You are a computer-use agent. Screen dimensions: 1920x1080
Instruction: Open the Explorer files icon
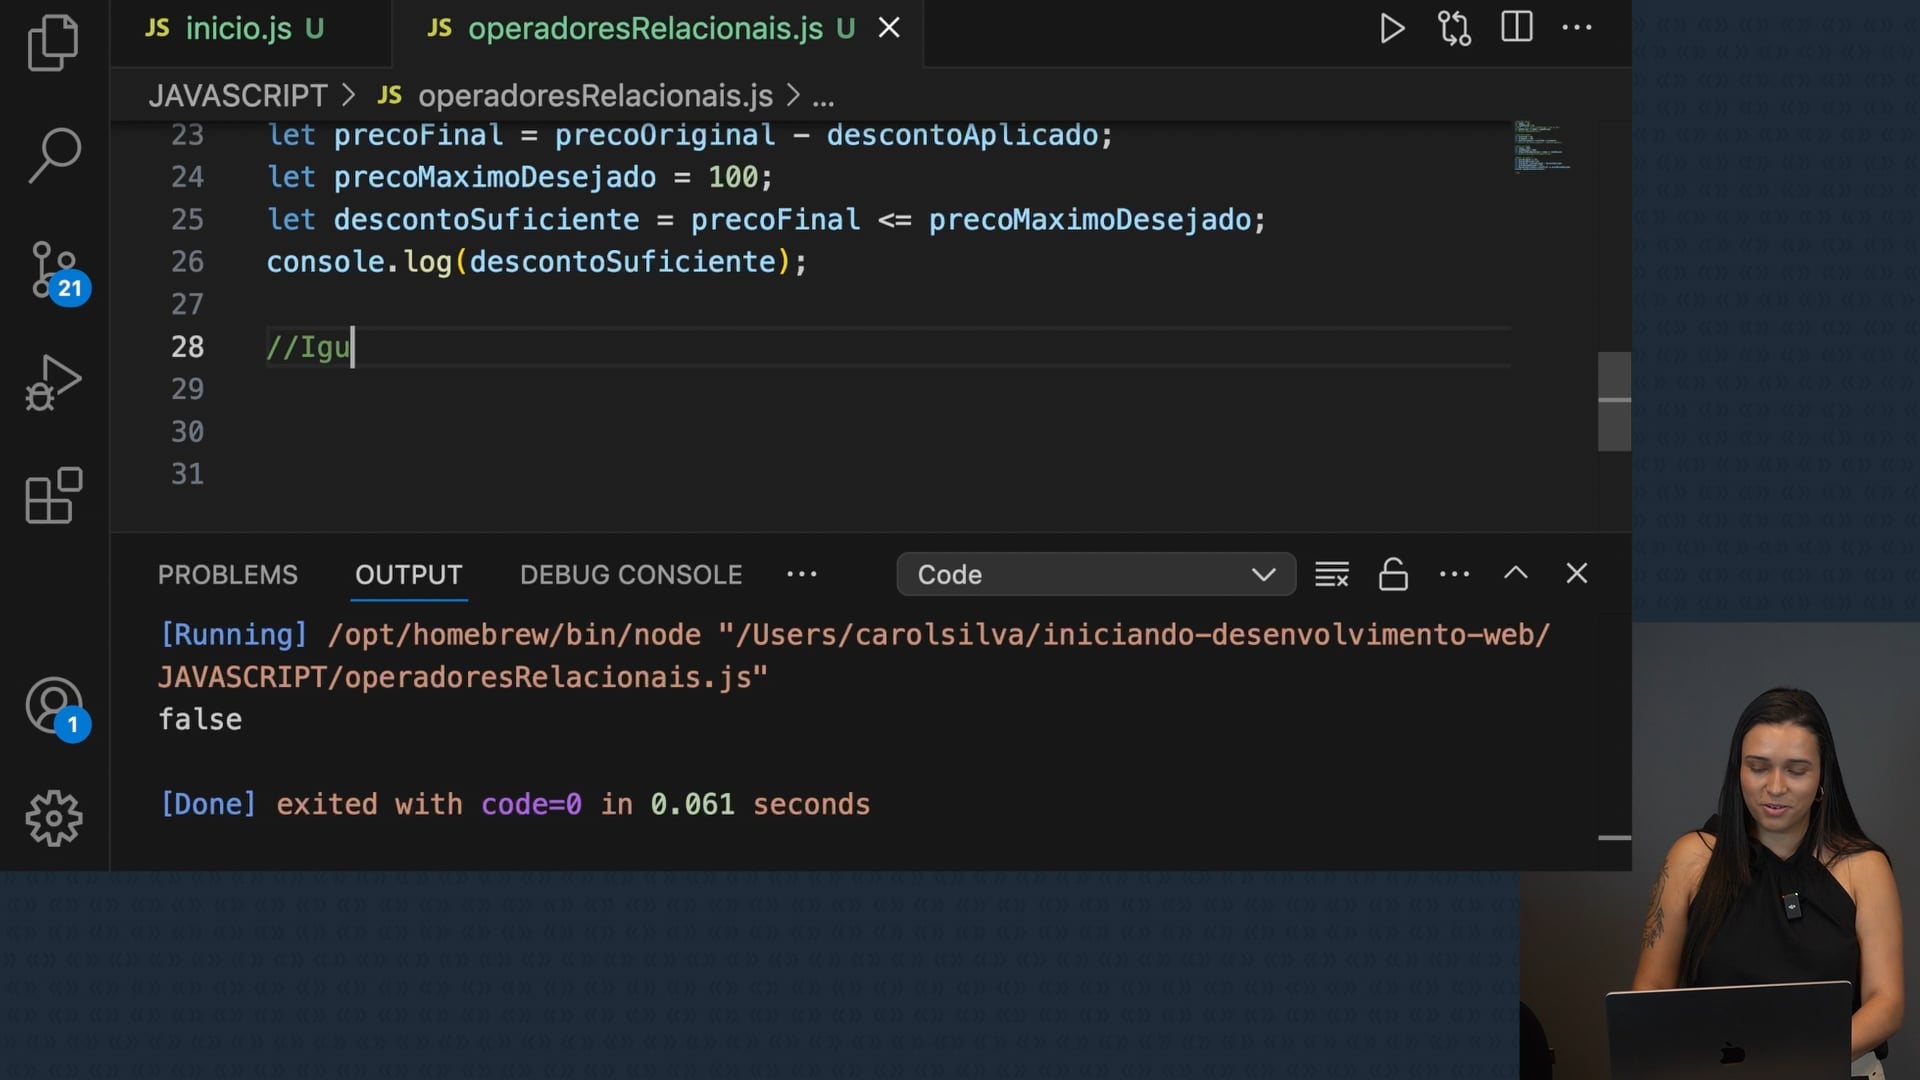coord(53,42)
